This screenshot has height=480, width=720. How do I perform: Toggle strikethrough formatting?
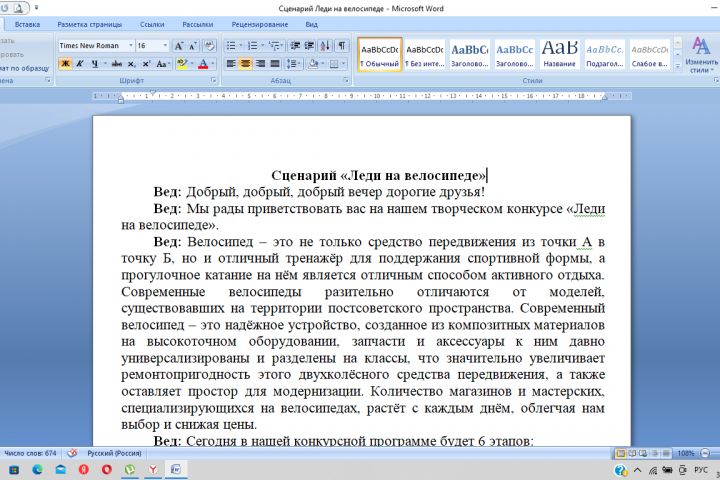tap(117, 64)
